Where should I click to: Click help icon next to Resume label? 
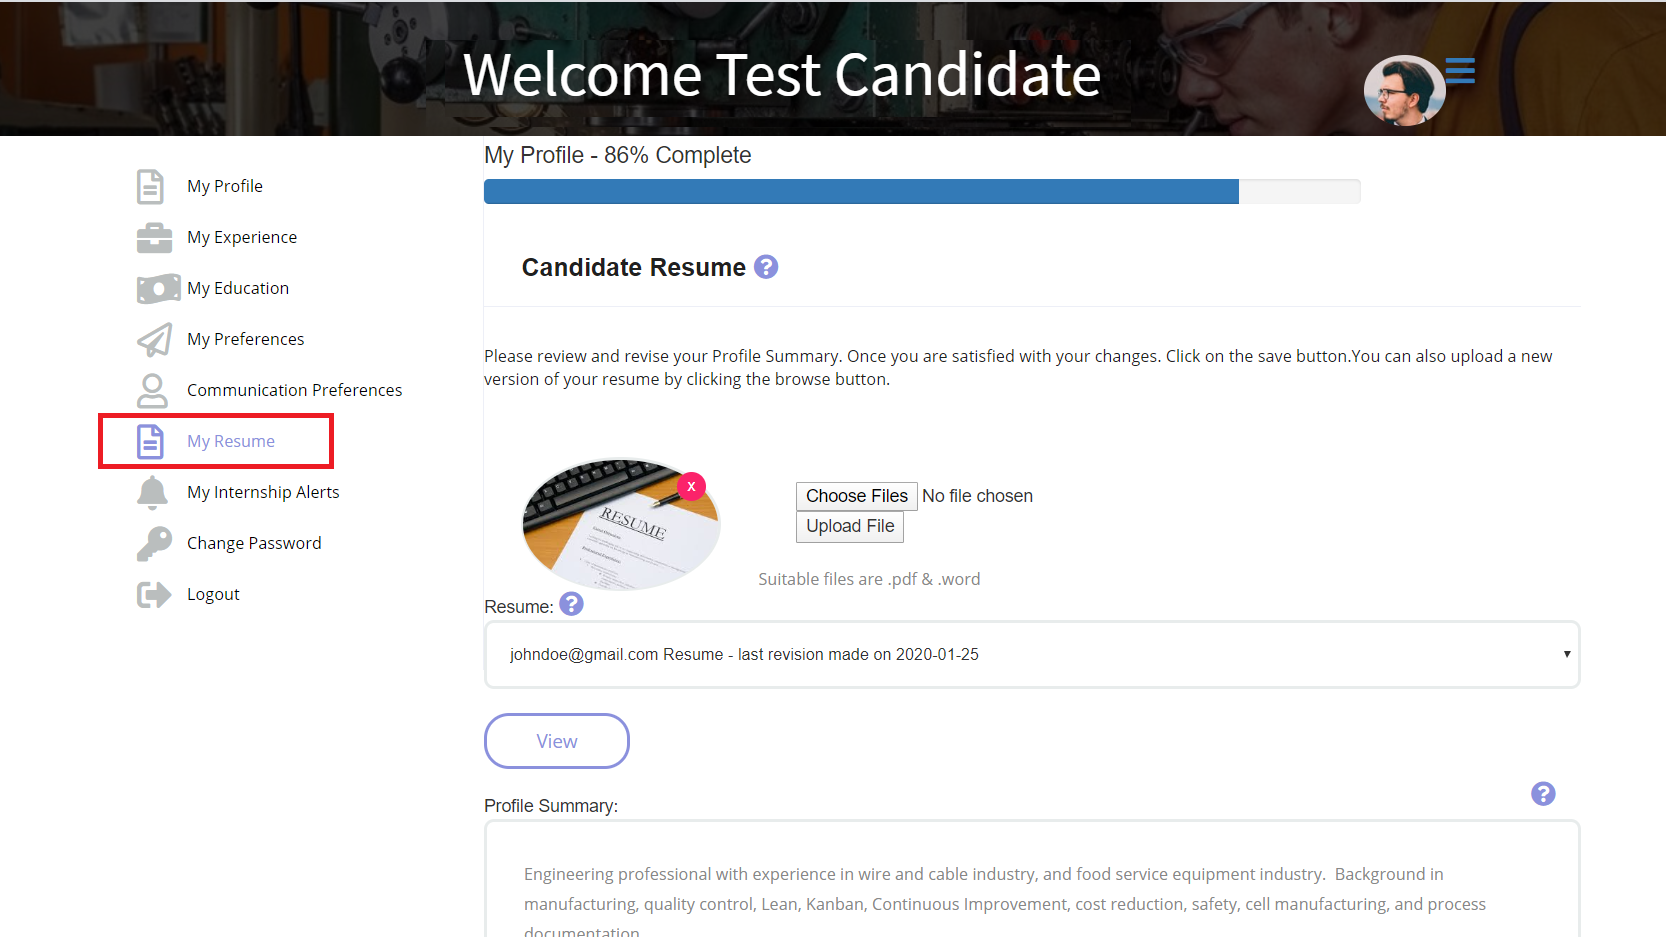pos(571,604)
